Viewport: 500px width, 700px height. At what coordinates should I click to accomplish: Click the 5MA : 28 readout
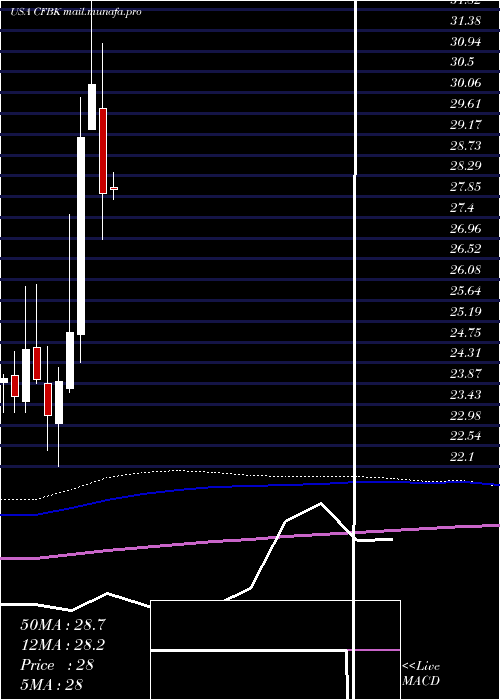[51, 684]
